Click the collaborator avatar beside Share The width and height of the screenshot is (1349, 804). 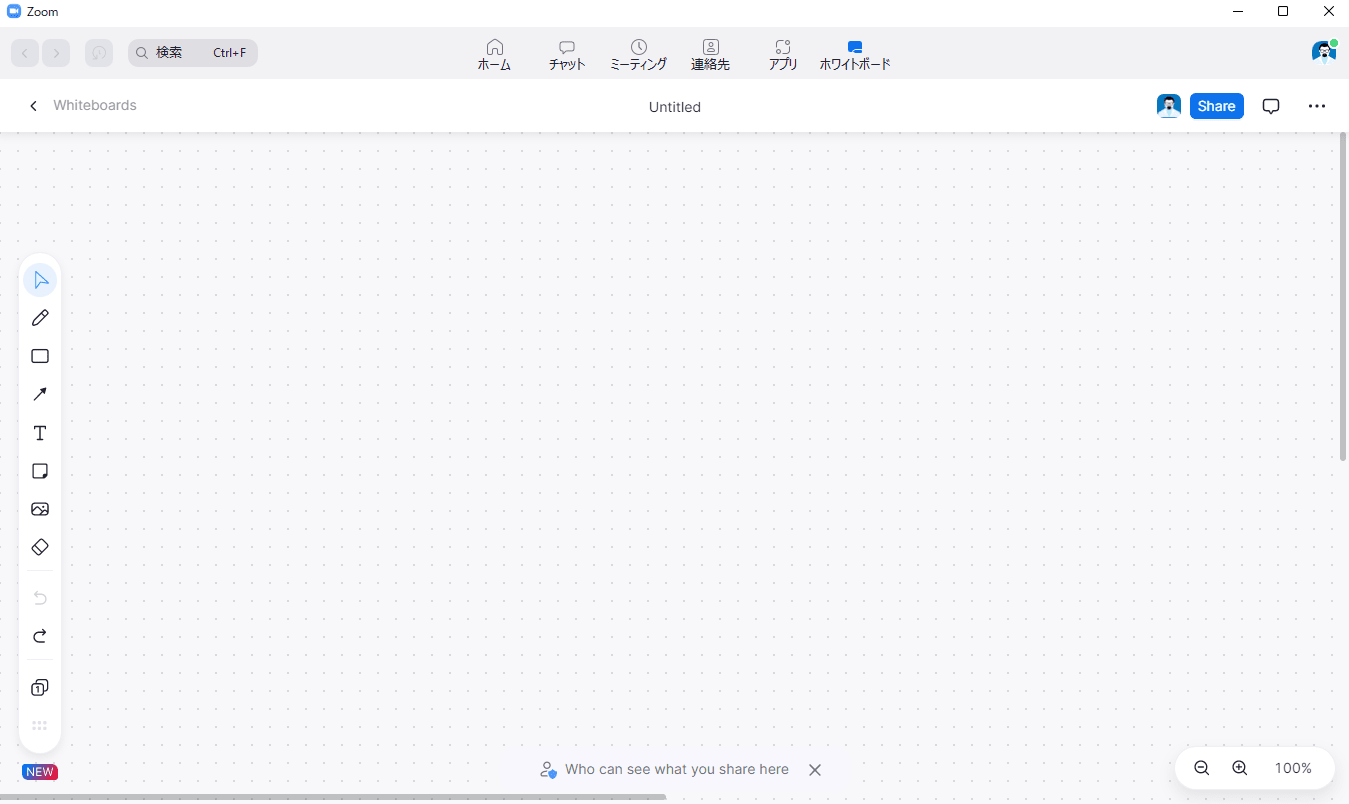click(x=1169, y=106)
